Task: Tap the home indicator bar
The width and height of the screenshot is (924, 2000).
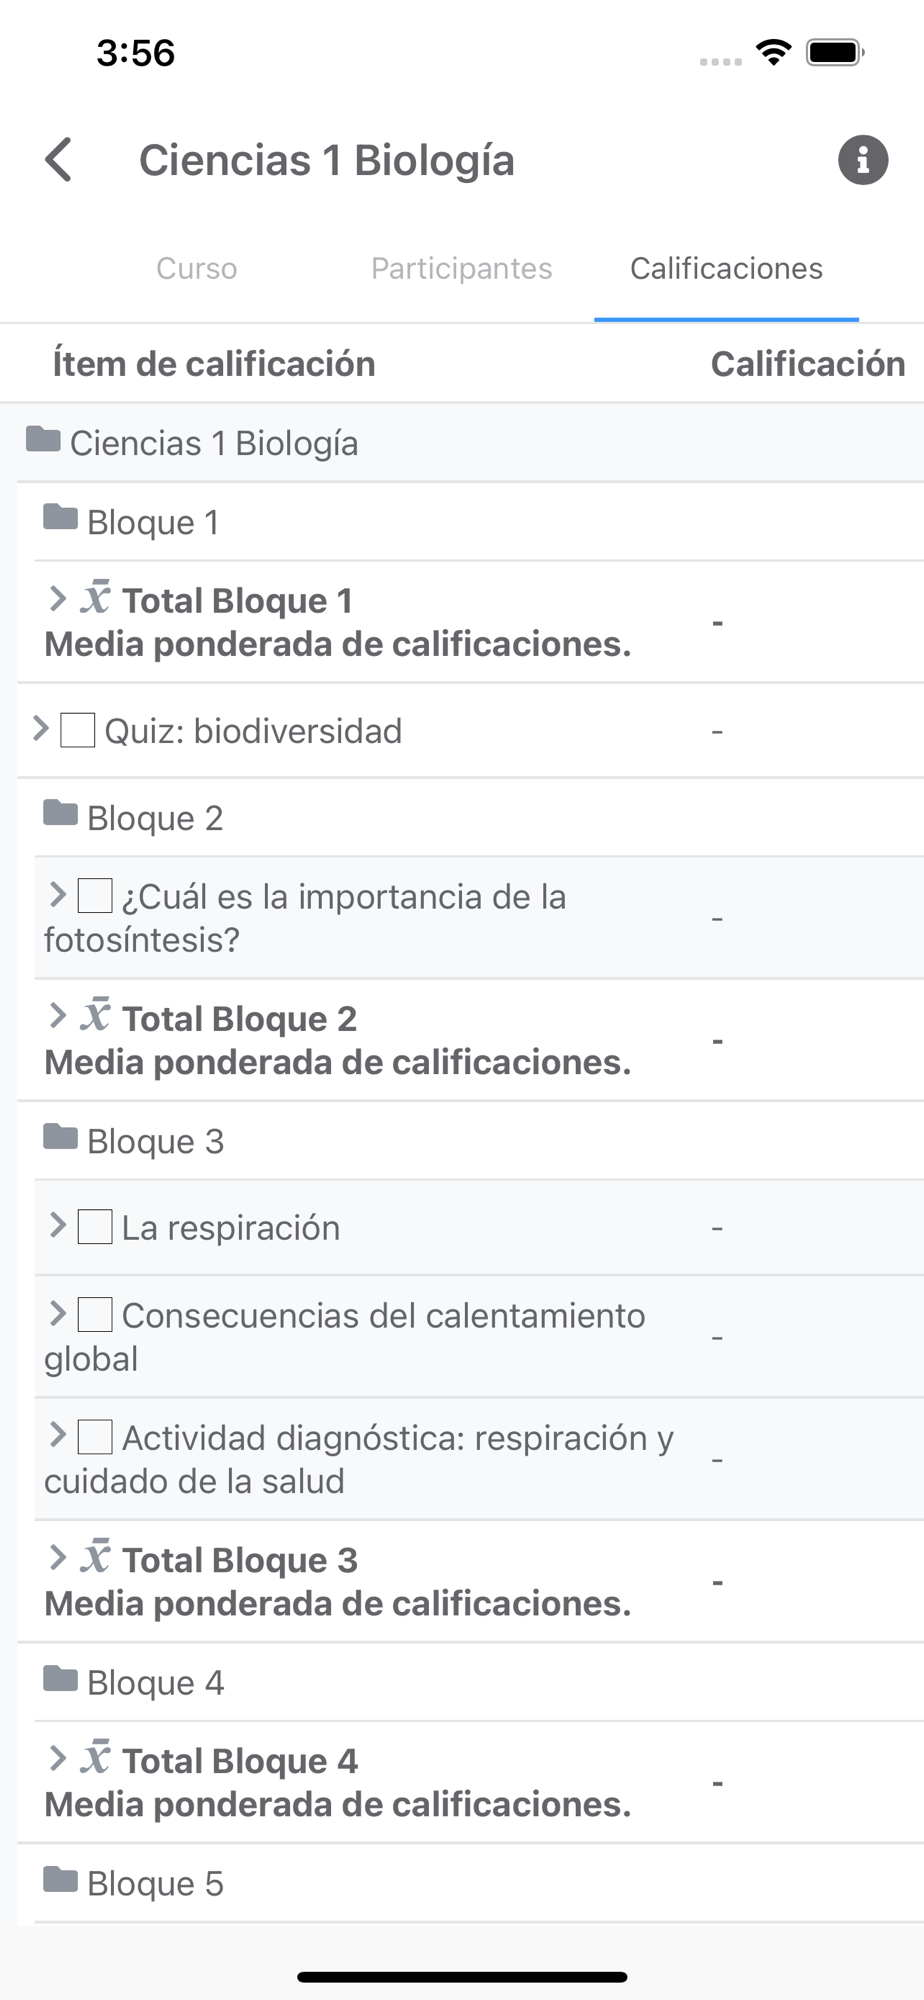Action: pyautogui.click(x=462, y=1977)
